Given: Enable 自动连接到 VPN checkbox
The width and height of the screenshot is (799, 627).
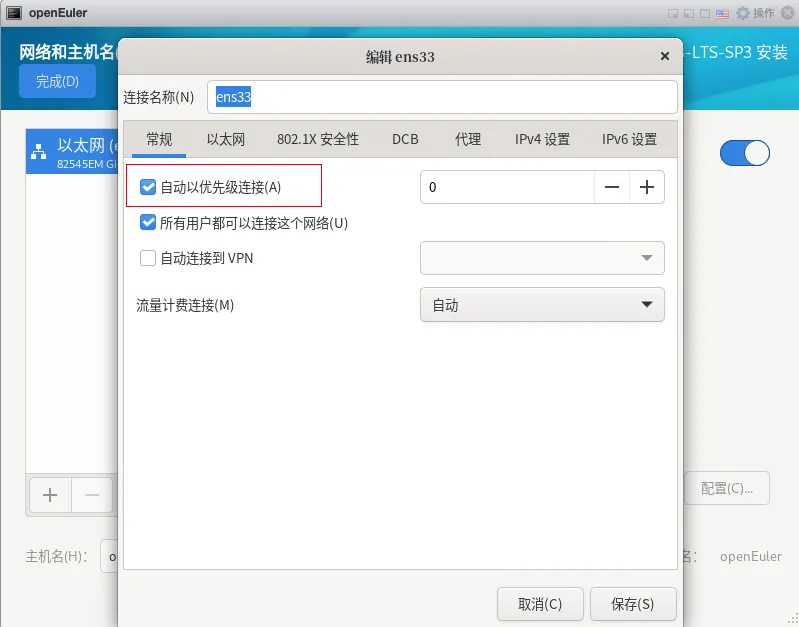Looking at the screenshot, I should [x=148, y=258].
